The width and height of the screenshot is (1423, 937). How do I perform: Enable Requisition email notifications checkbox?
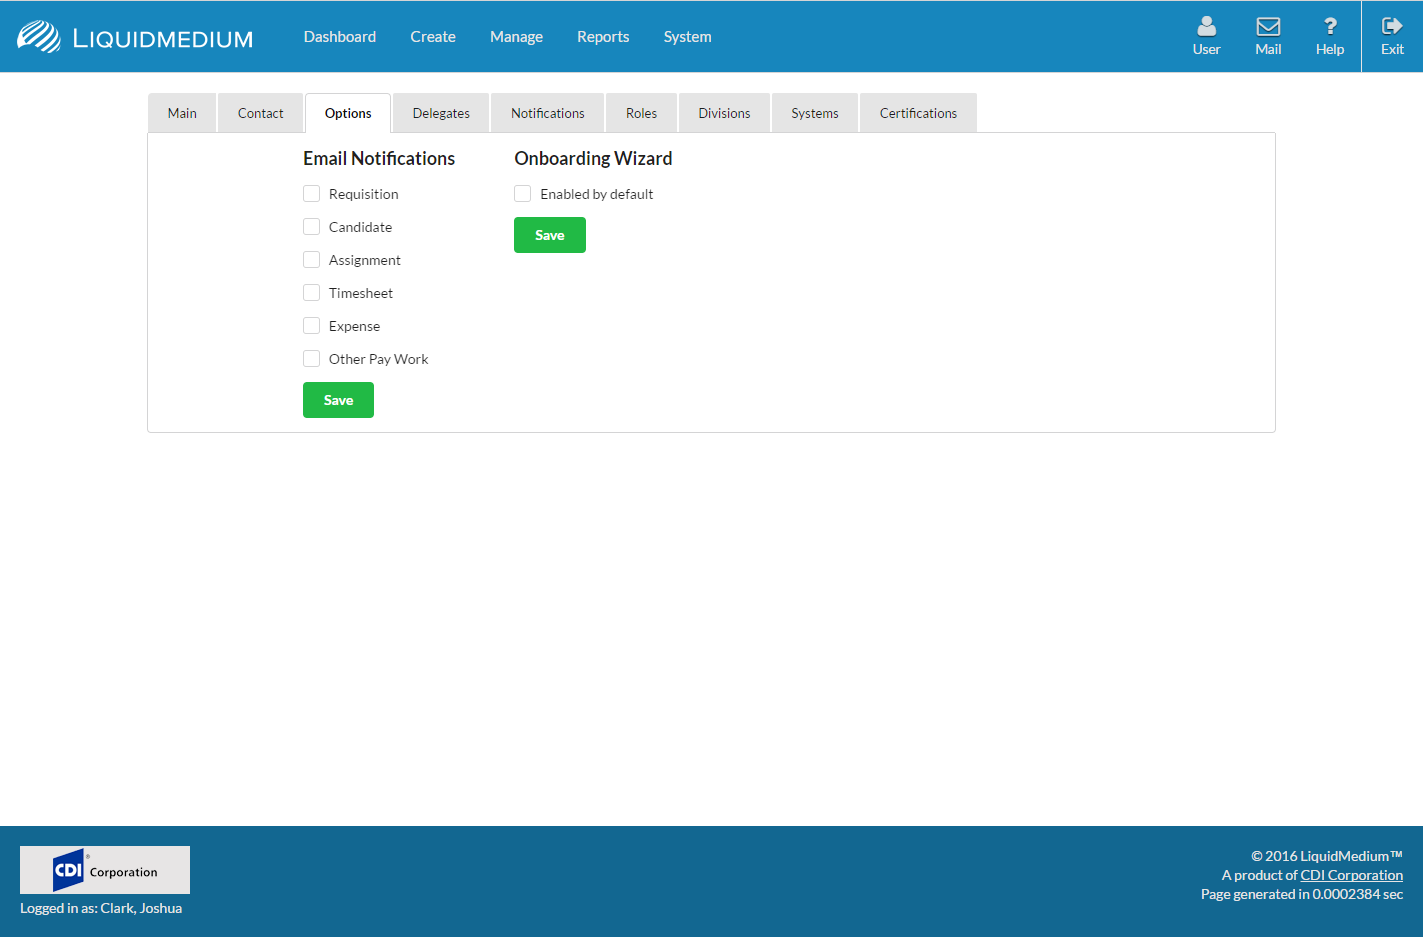(x=312, y=194)
